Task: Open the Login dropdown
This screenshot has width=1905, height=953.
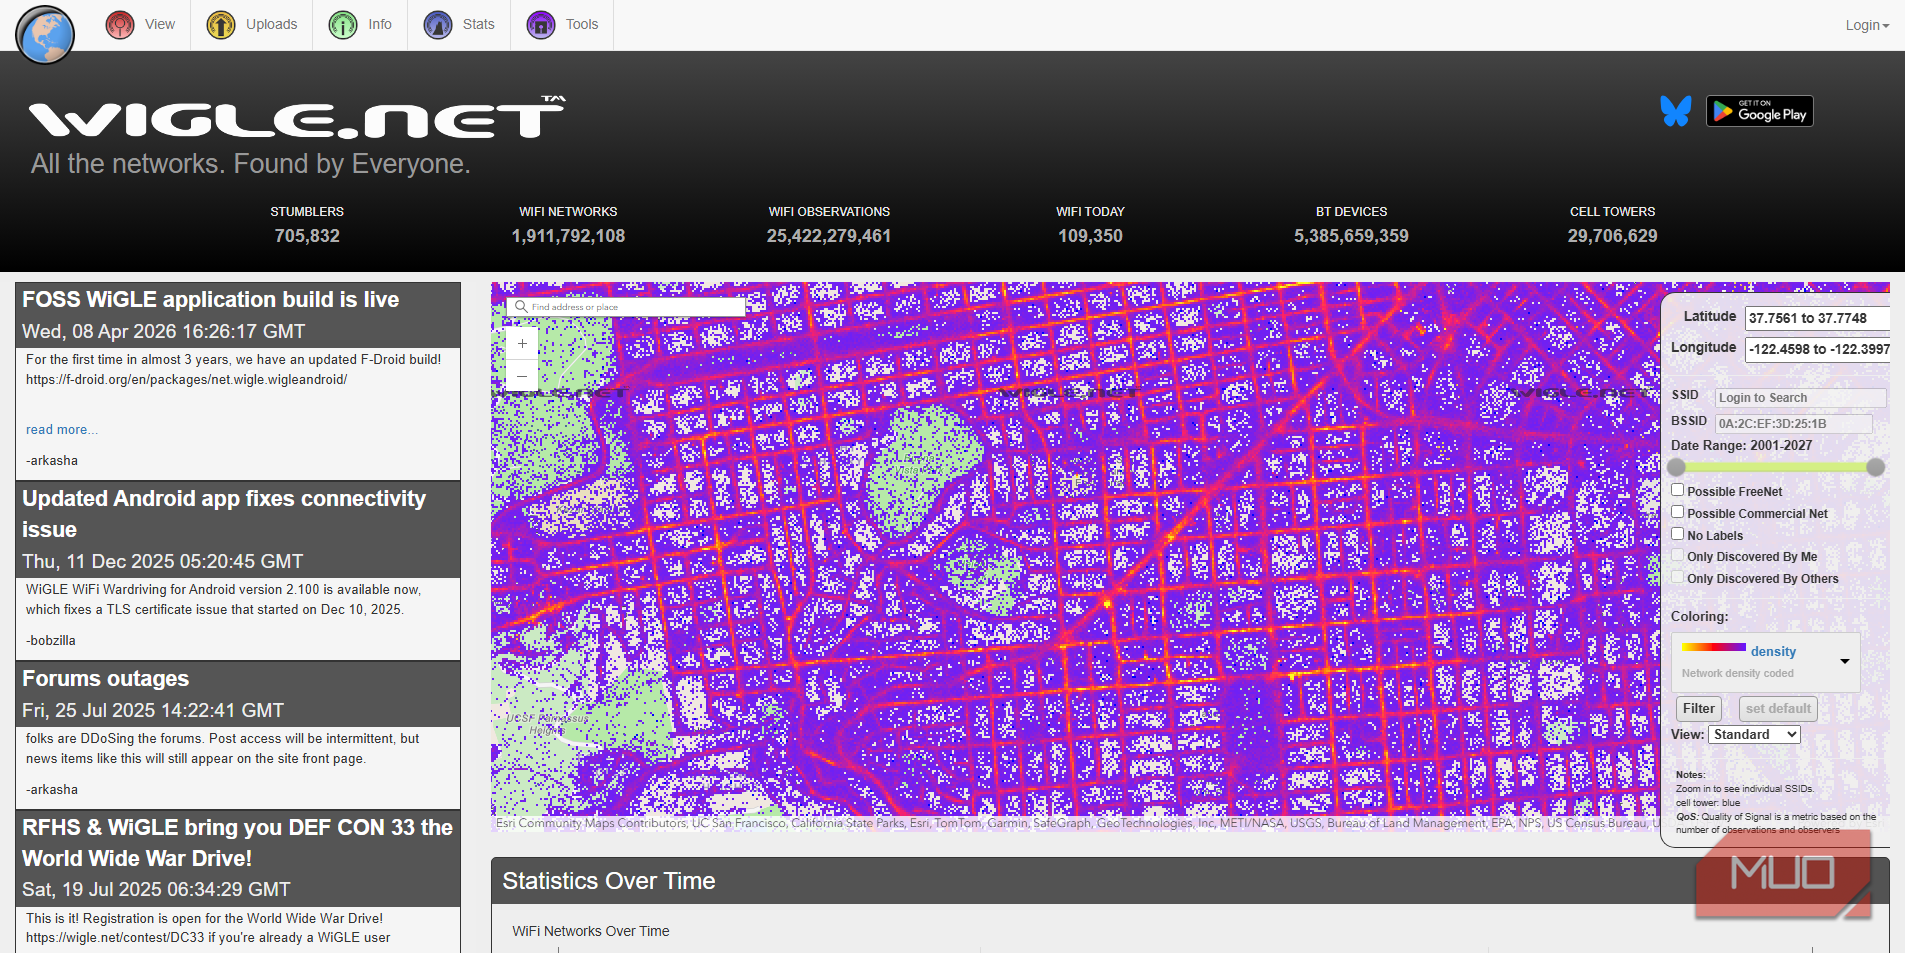Action: click(x=1867, y=25)
